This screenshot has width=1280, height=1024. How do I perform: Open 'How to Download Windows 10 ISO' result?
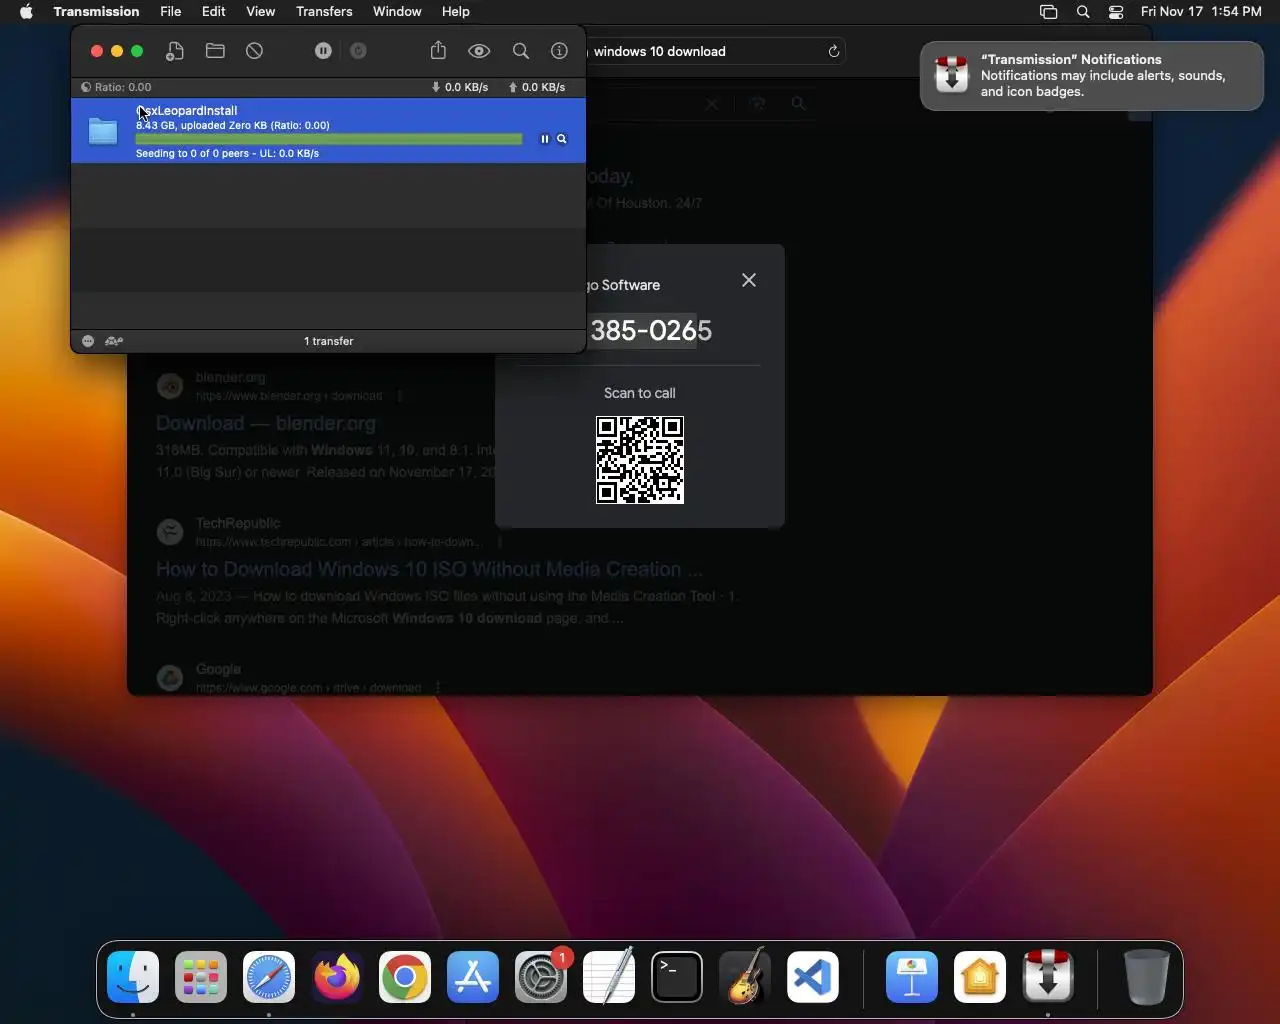[x=429, y=569]
